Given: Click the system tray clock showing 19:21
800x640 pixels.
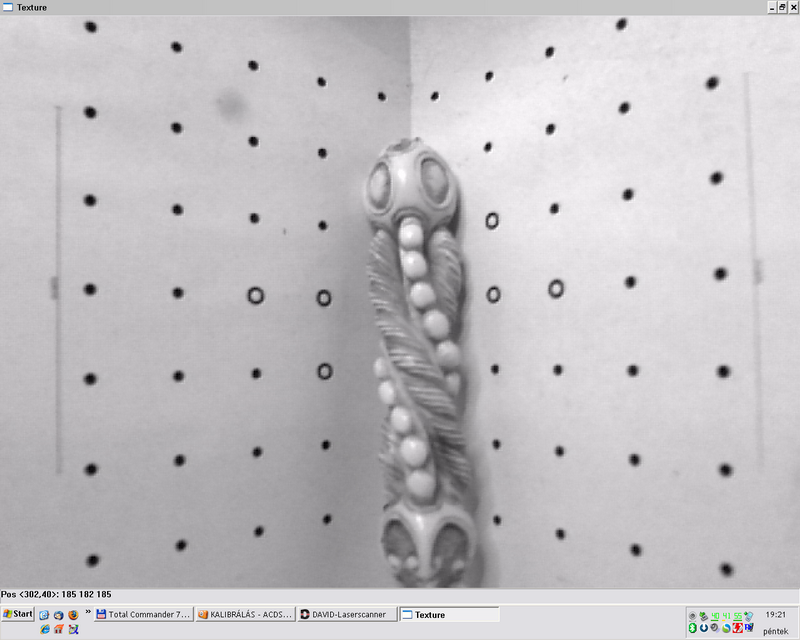Looking at the screenshot, I should [775, 614].
